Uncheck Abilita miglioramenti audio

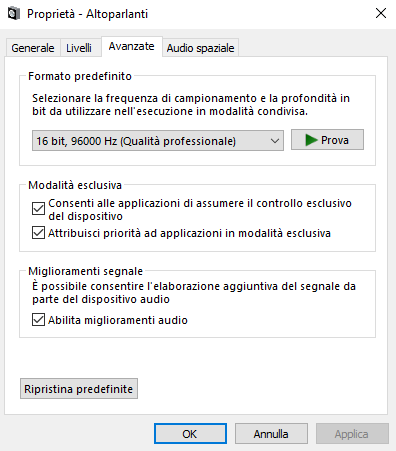(x=38, y=320)
